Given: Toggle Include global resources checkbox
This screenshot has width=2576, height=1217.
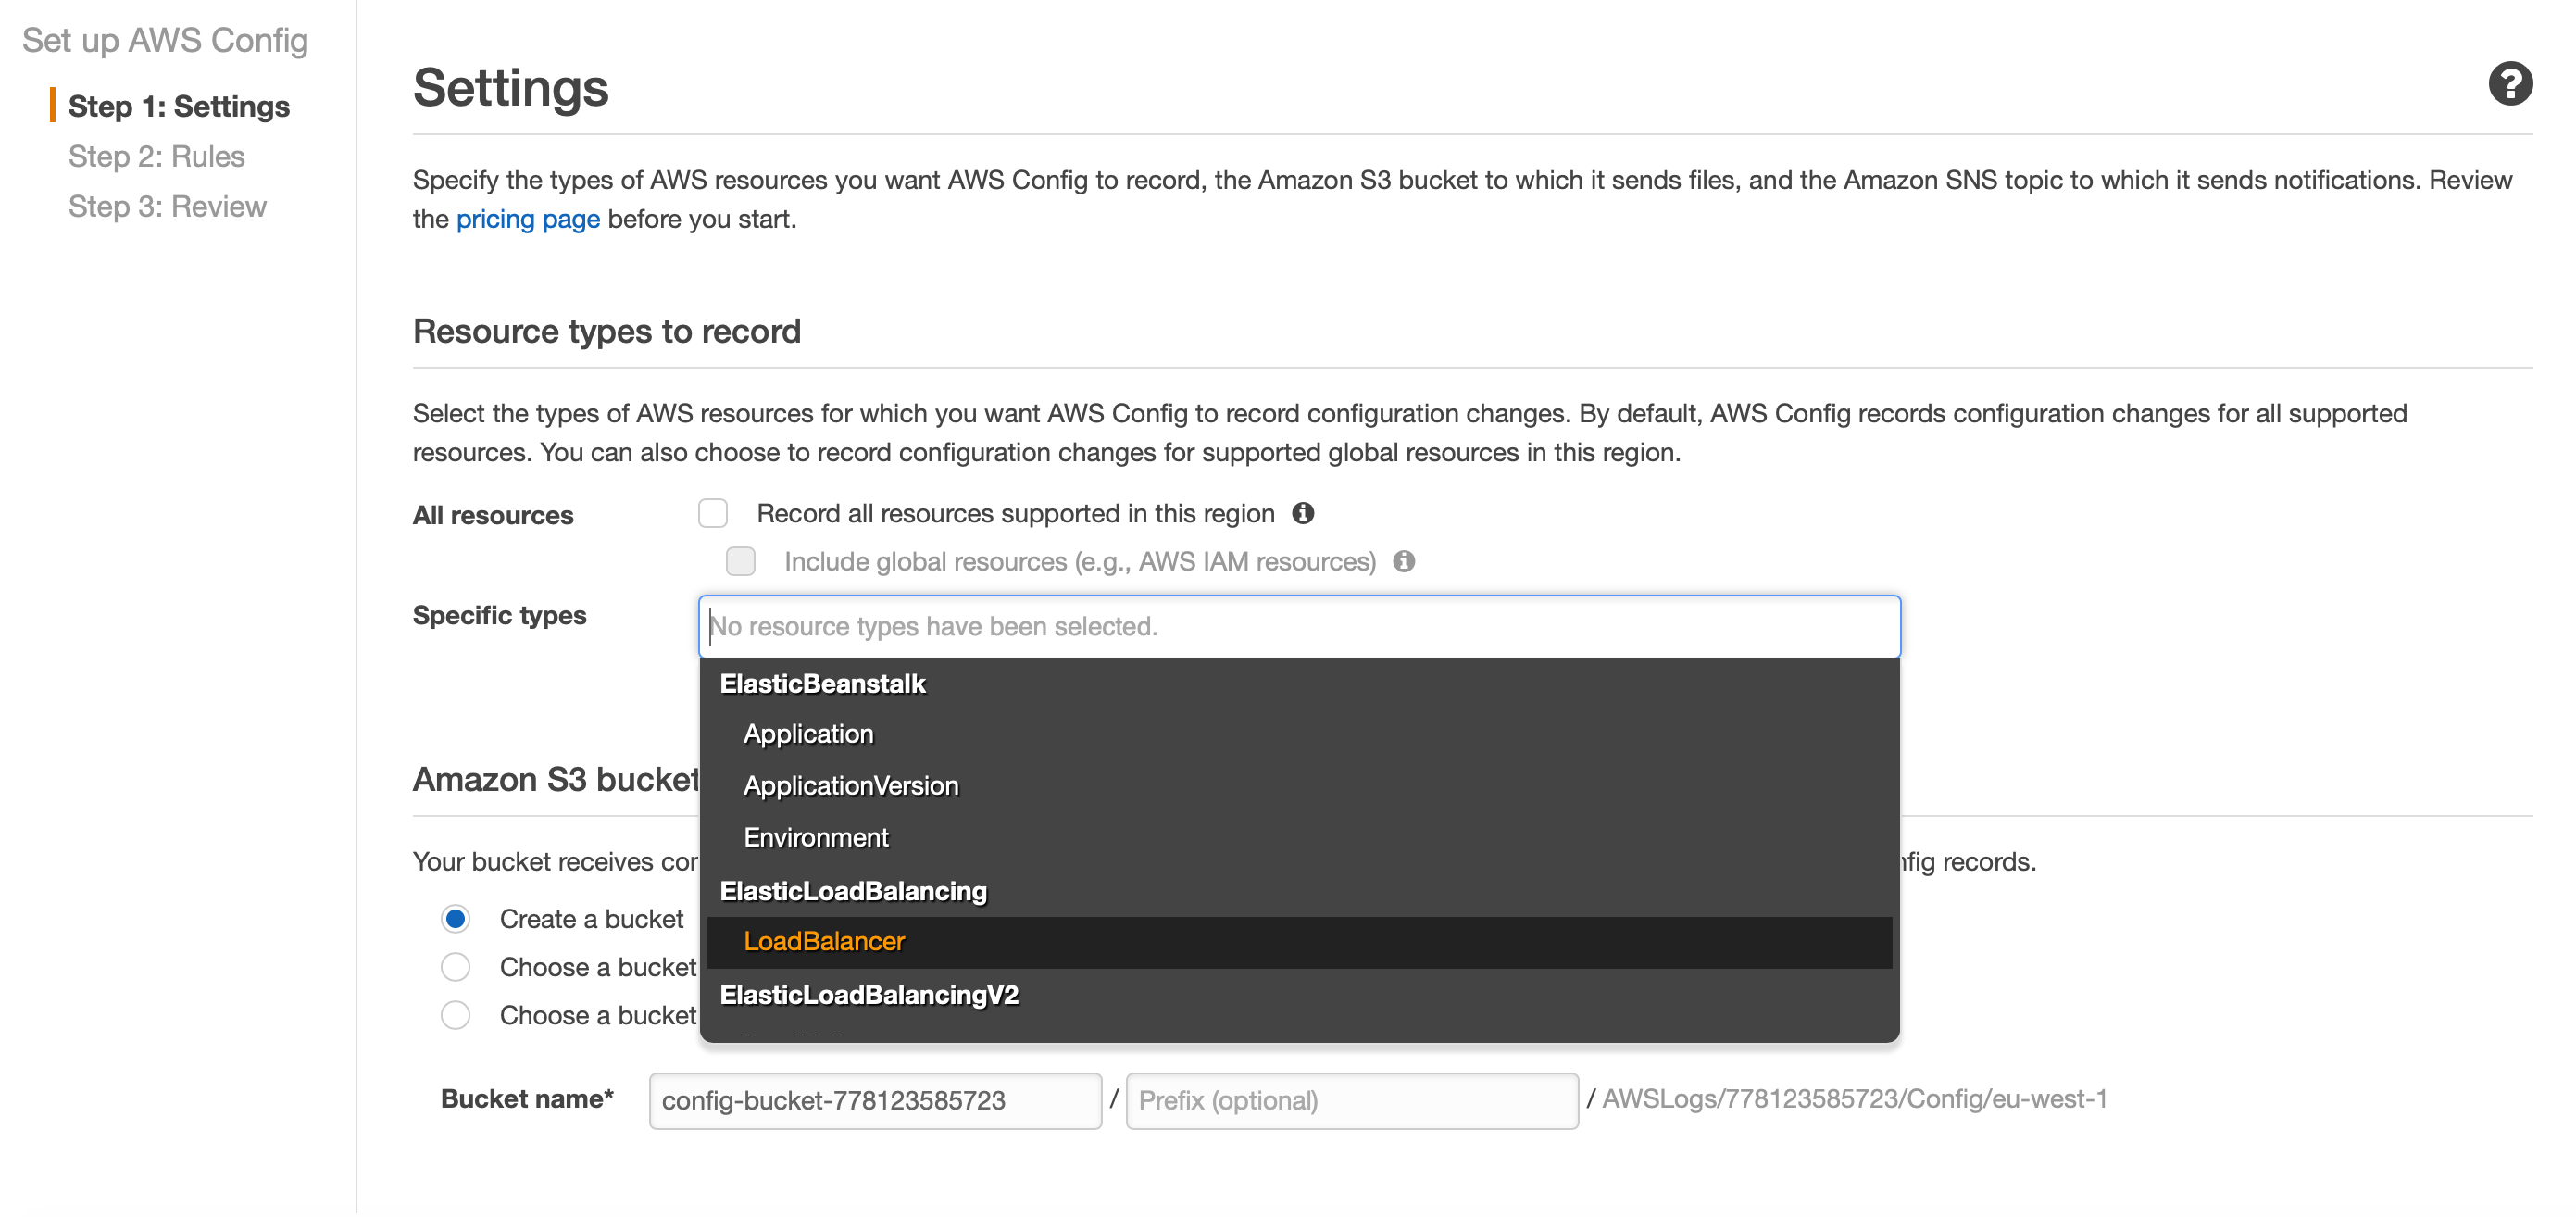Looking at the screenshot, I should [x=740, y=561].
